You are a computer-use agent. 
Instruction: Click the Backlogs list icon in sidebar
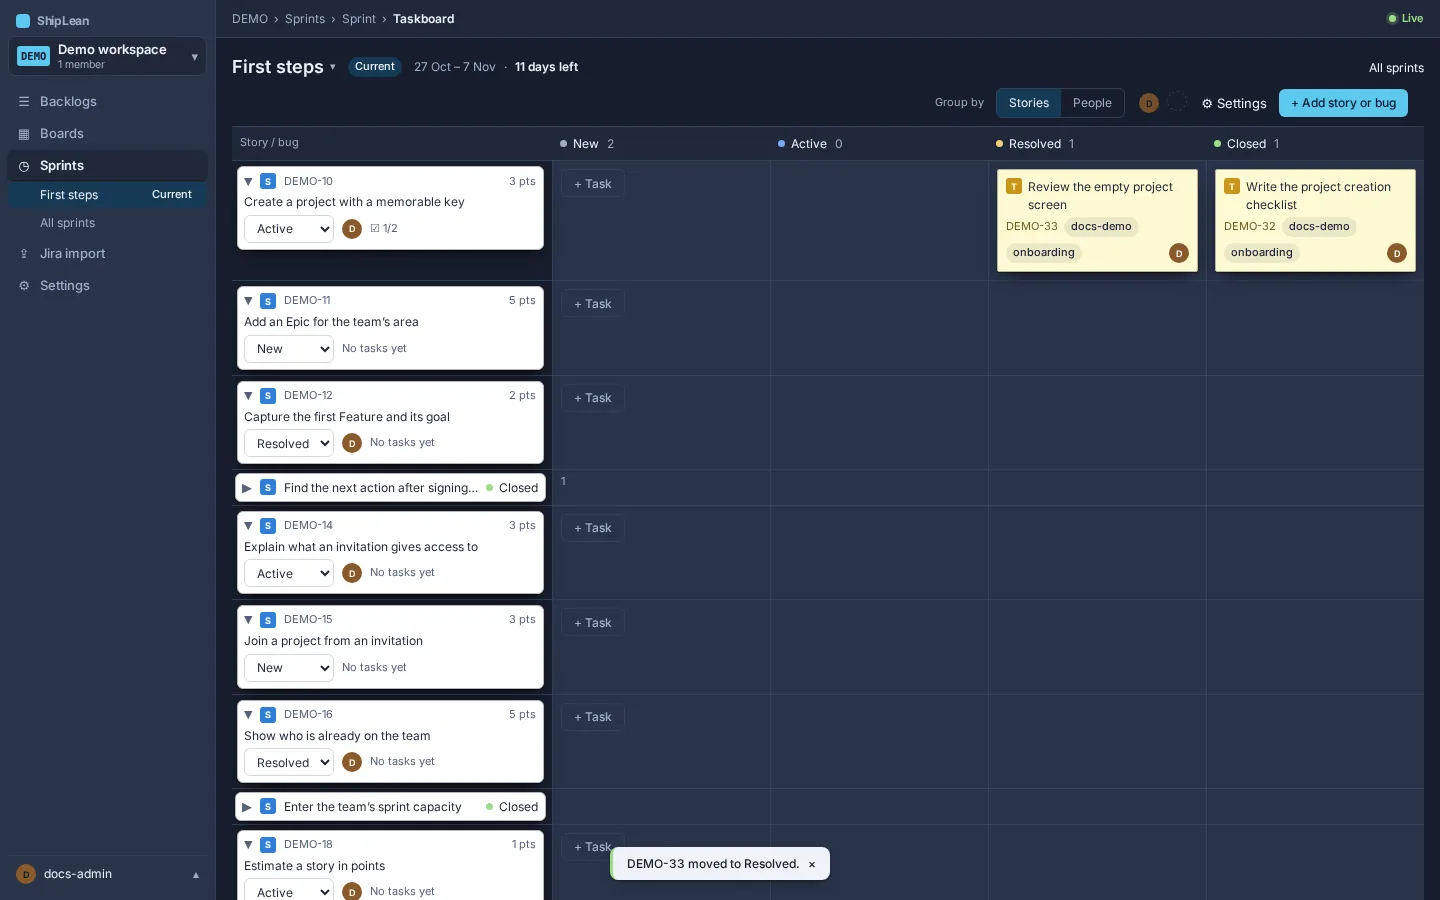24,102
